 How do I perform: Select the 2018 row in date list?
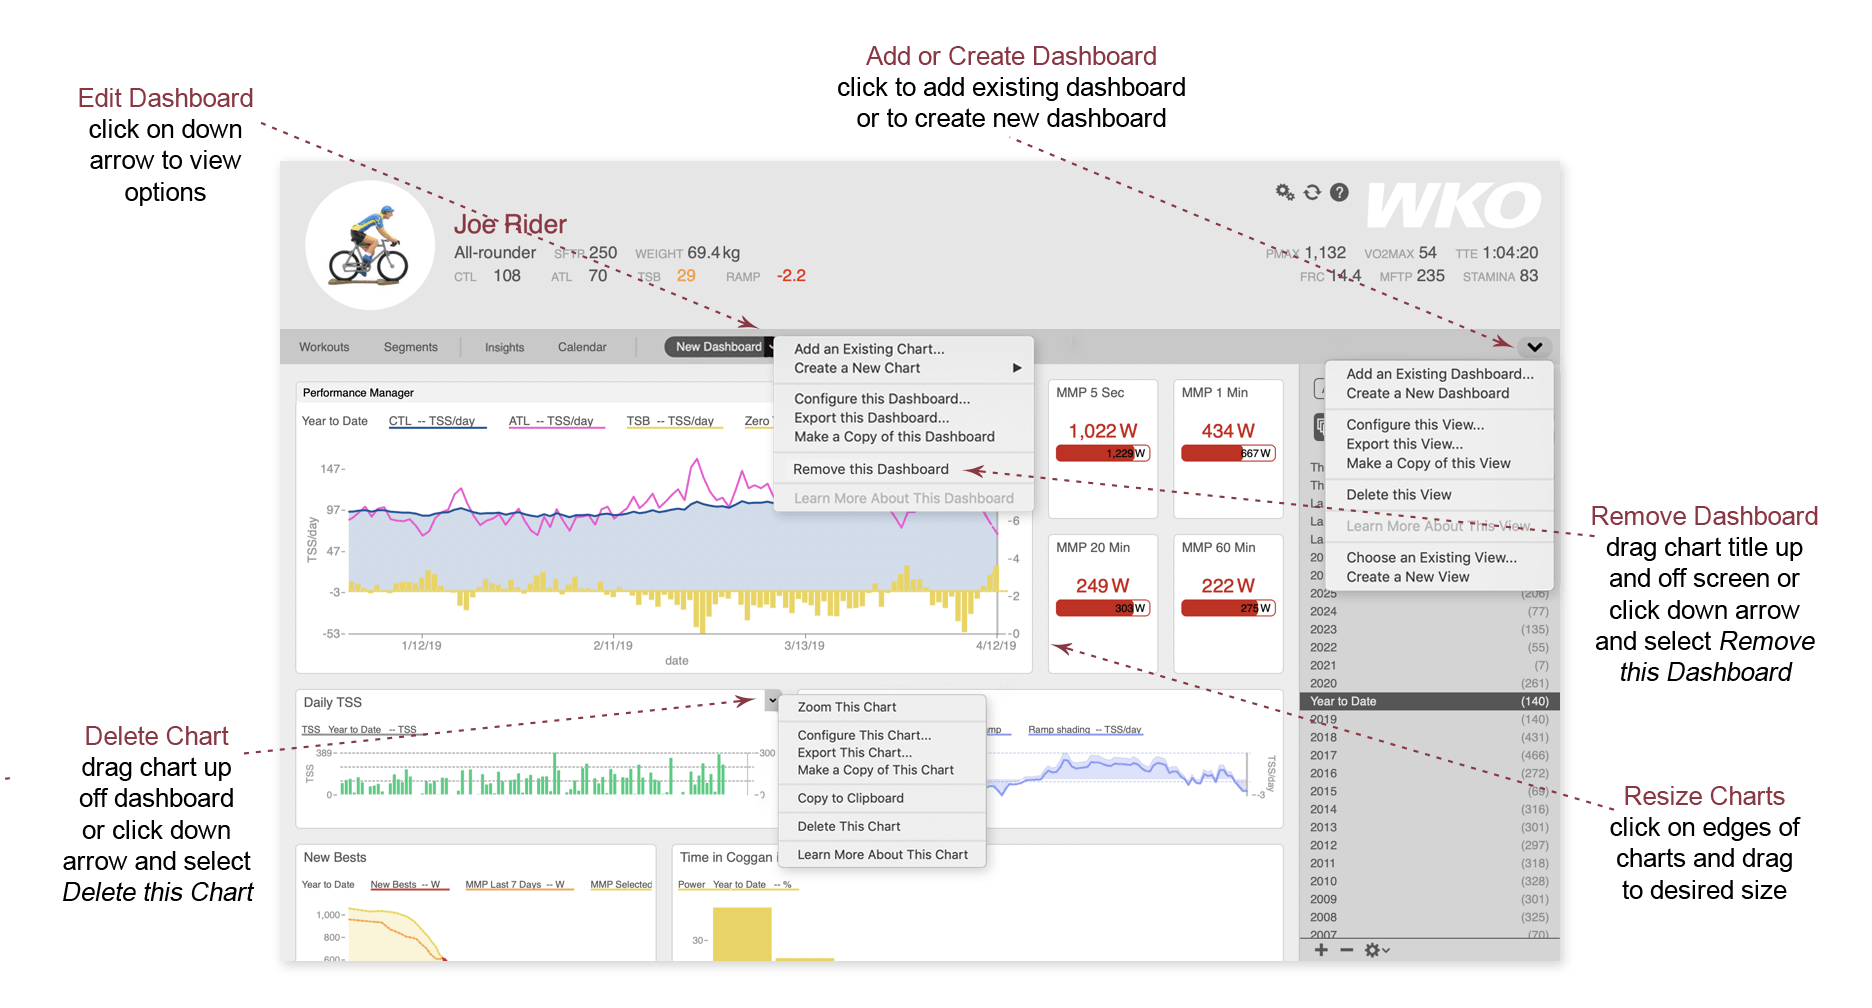click(x=1429, y=737)
